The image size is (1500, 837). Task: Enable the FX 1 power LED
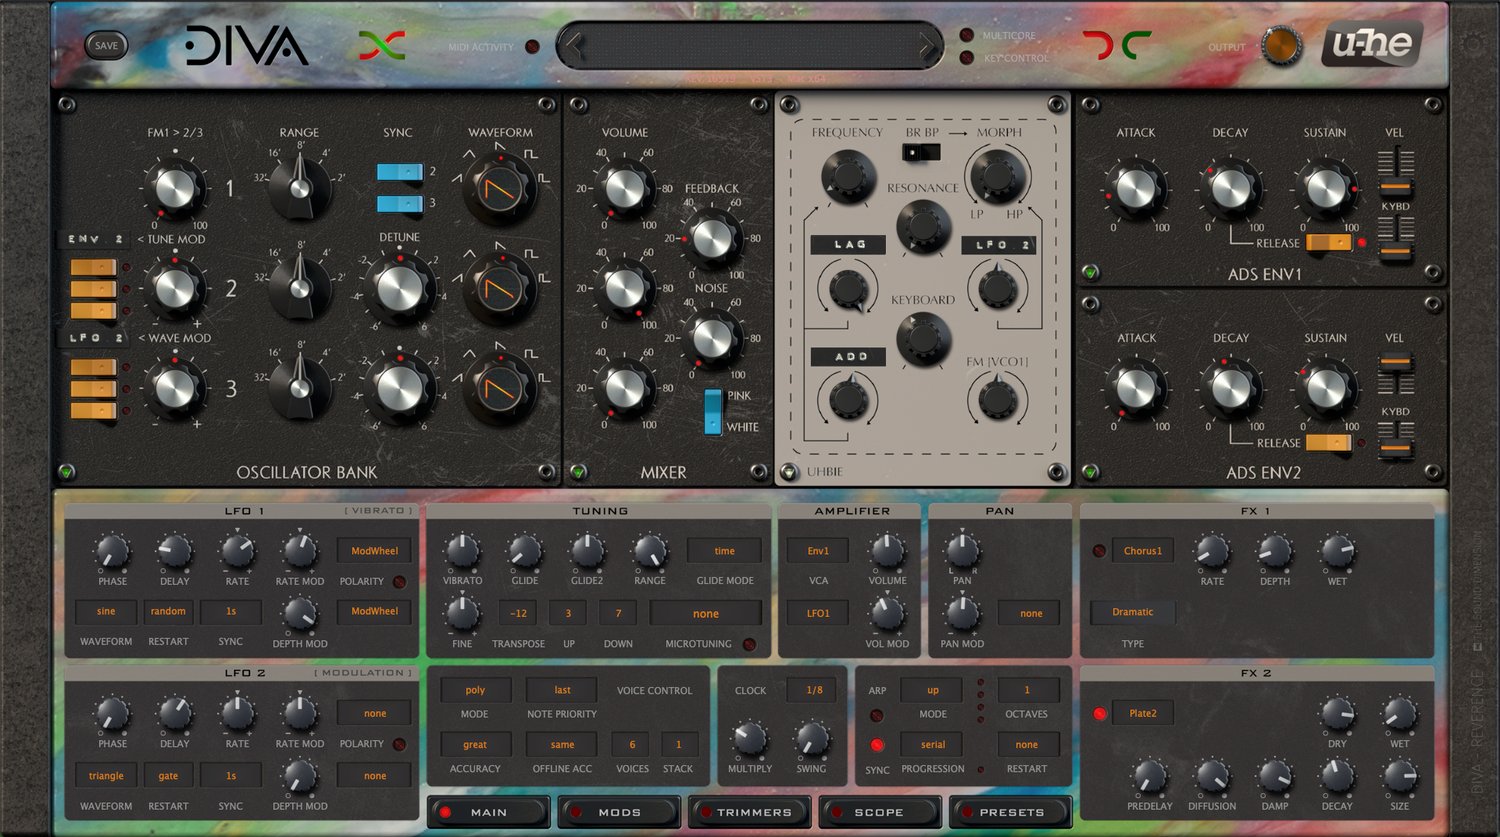point(1099,551)
